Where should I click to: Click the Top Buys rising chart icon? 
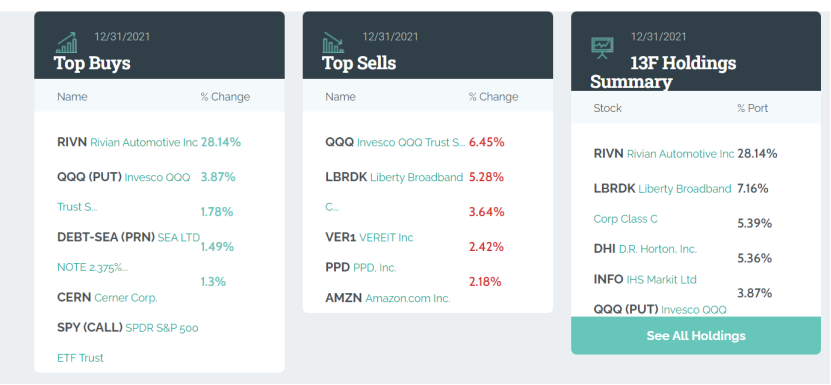click(x=67, y=42)
